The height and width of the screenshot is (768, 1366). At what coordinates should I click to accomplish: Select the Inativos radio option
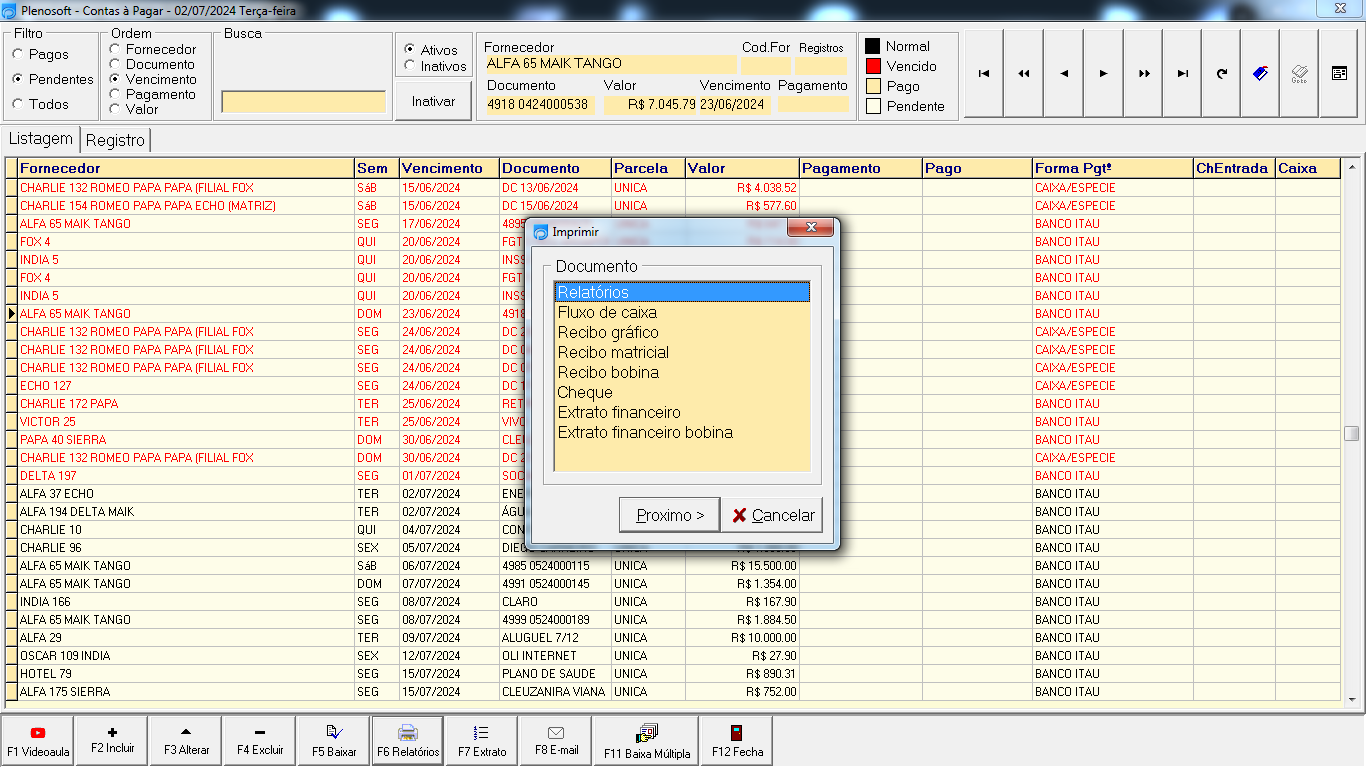click(x=410, y=66)
